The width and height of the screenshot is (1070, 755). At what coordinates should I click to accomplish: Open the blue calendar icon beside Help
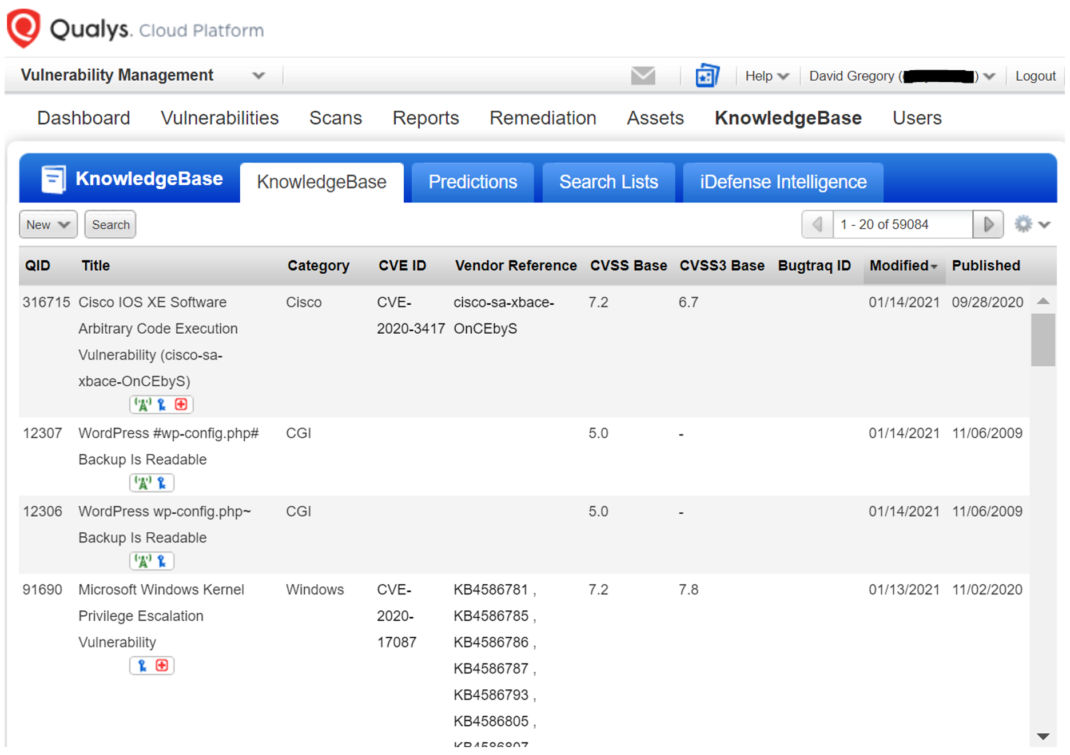tap(707, 75)
